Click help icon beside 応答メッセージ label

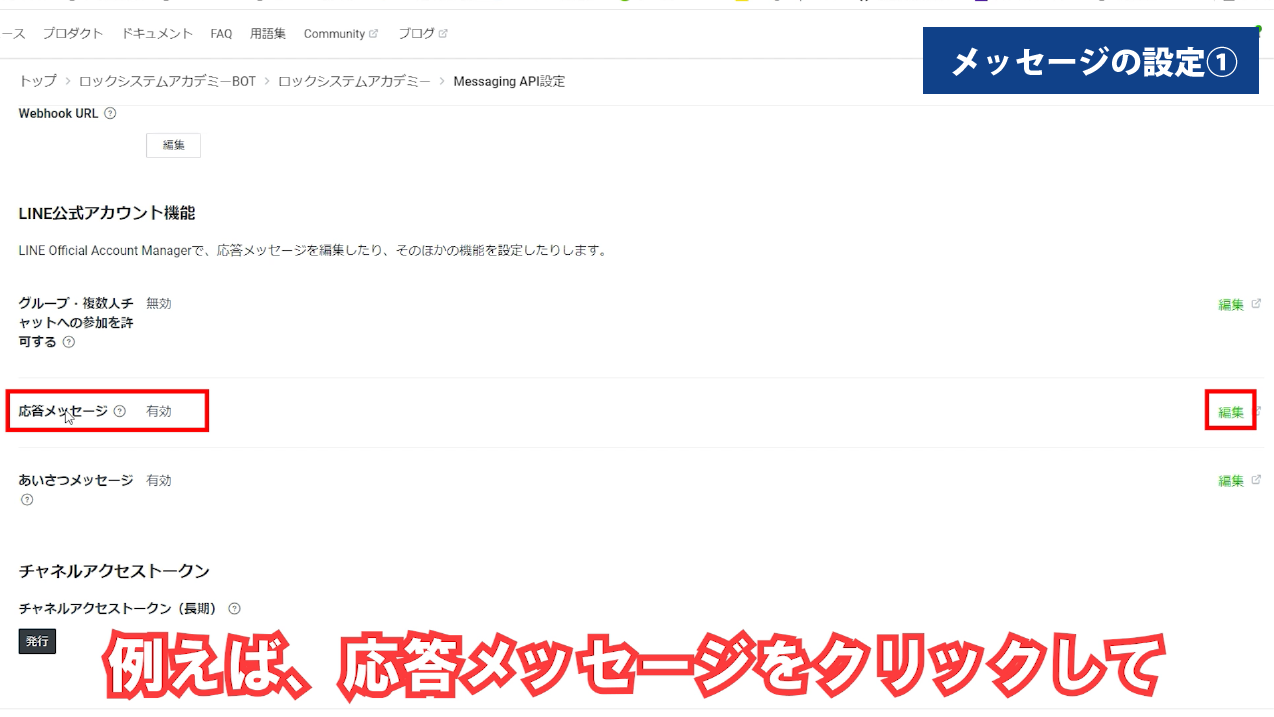click(x=120, y=411)
